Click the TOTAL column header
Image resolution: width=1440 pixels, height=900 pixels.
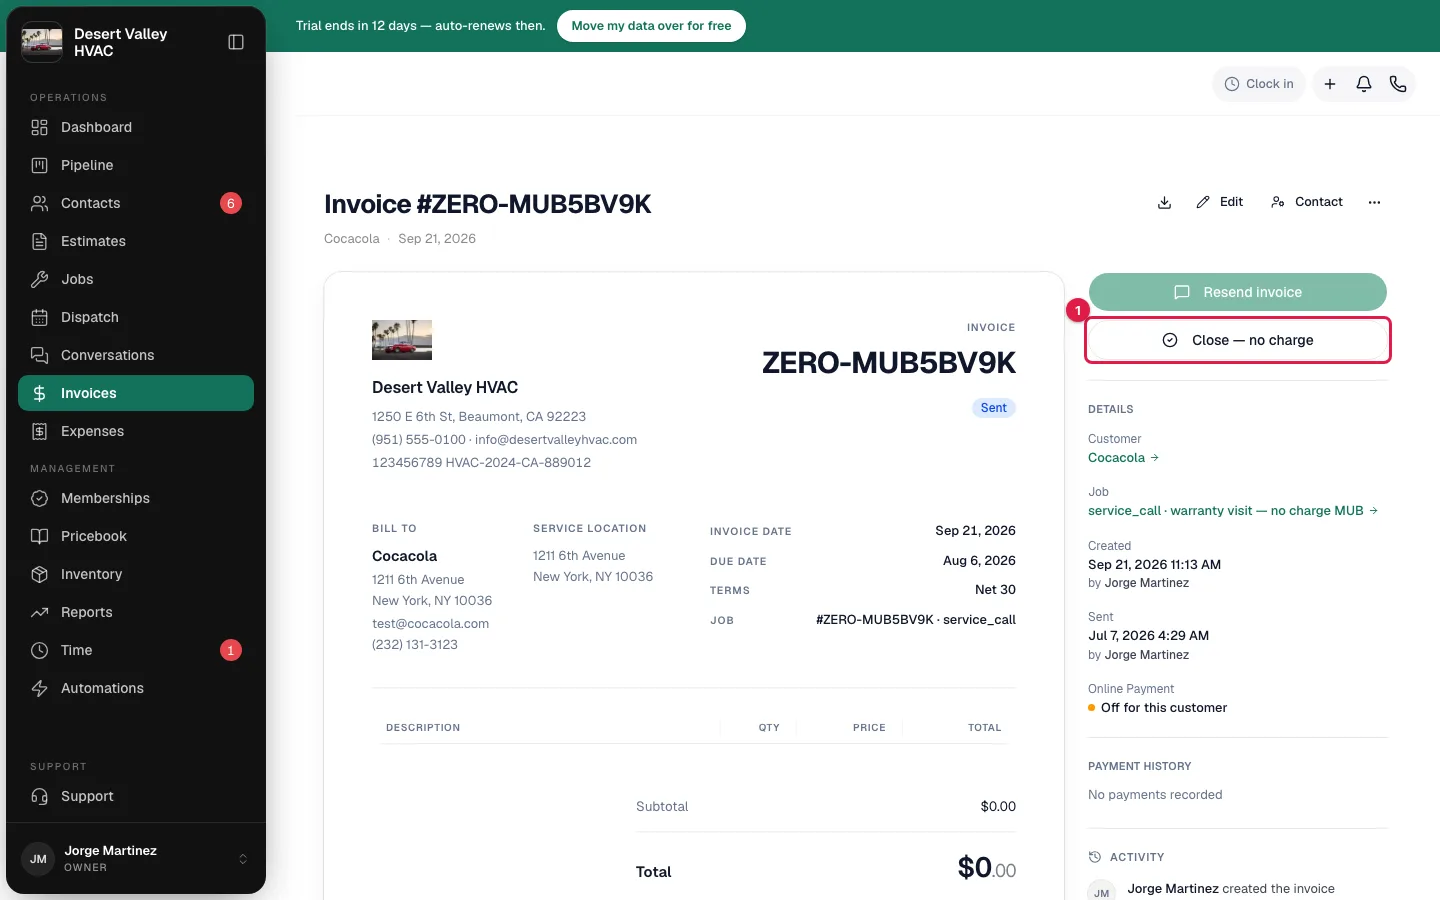[x=985, y=728]
